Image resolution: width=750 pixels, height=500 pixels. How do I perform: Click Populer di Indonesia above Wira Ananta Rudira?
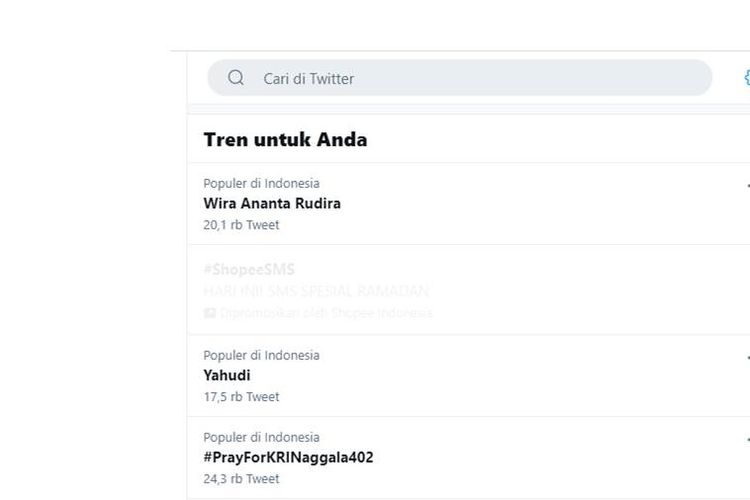coord(261,183)
